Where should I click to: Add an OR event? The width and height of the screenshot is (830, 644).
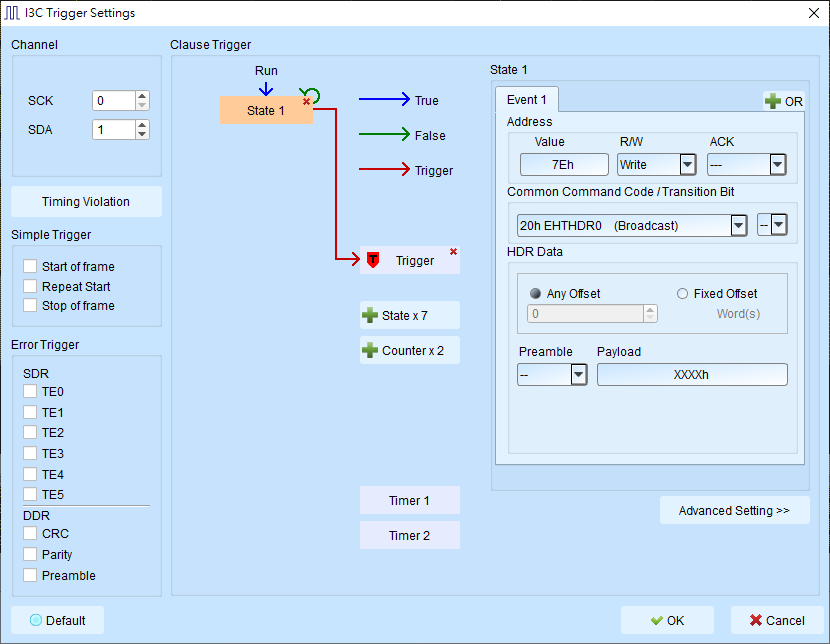(x=783, y=101)
